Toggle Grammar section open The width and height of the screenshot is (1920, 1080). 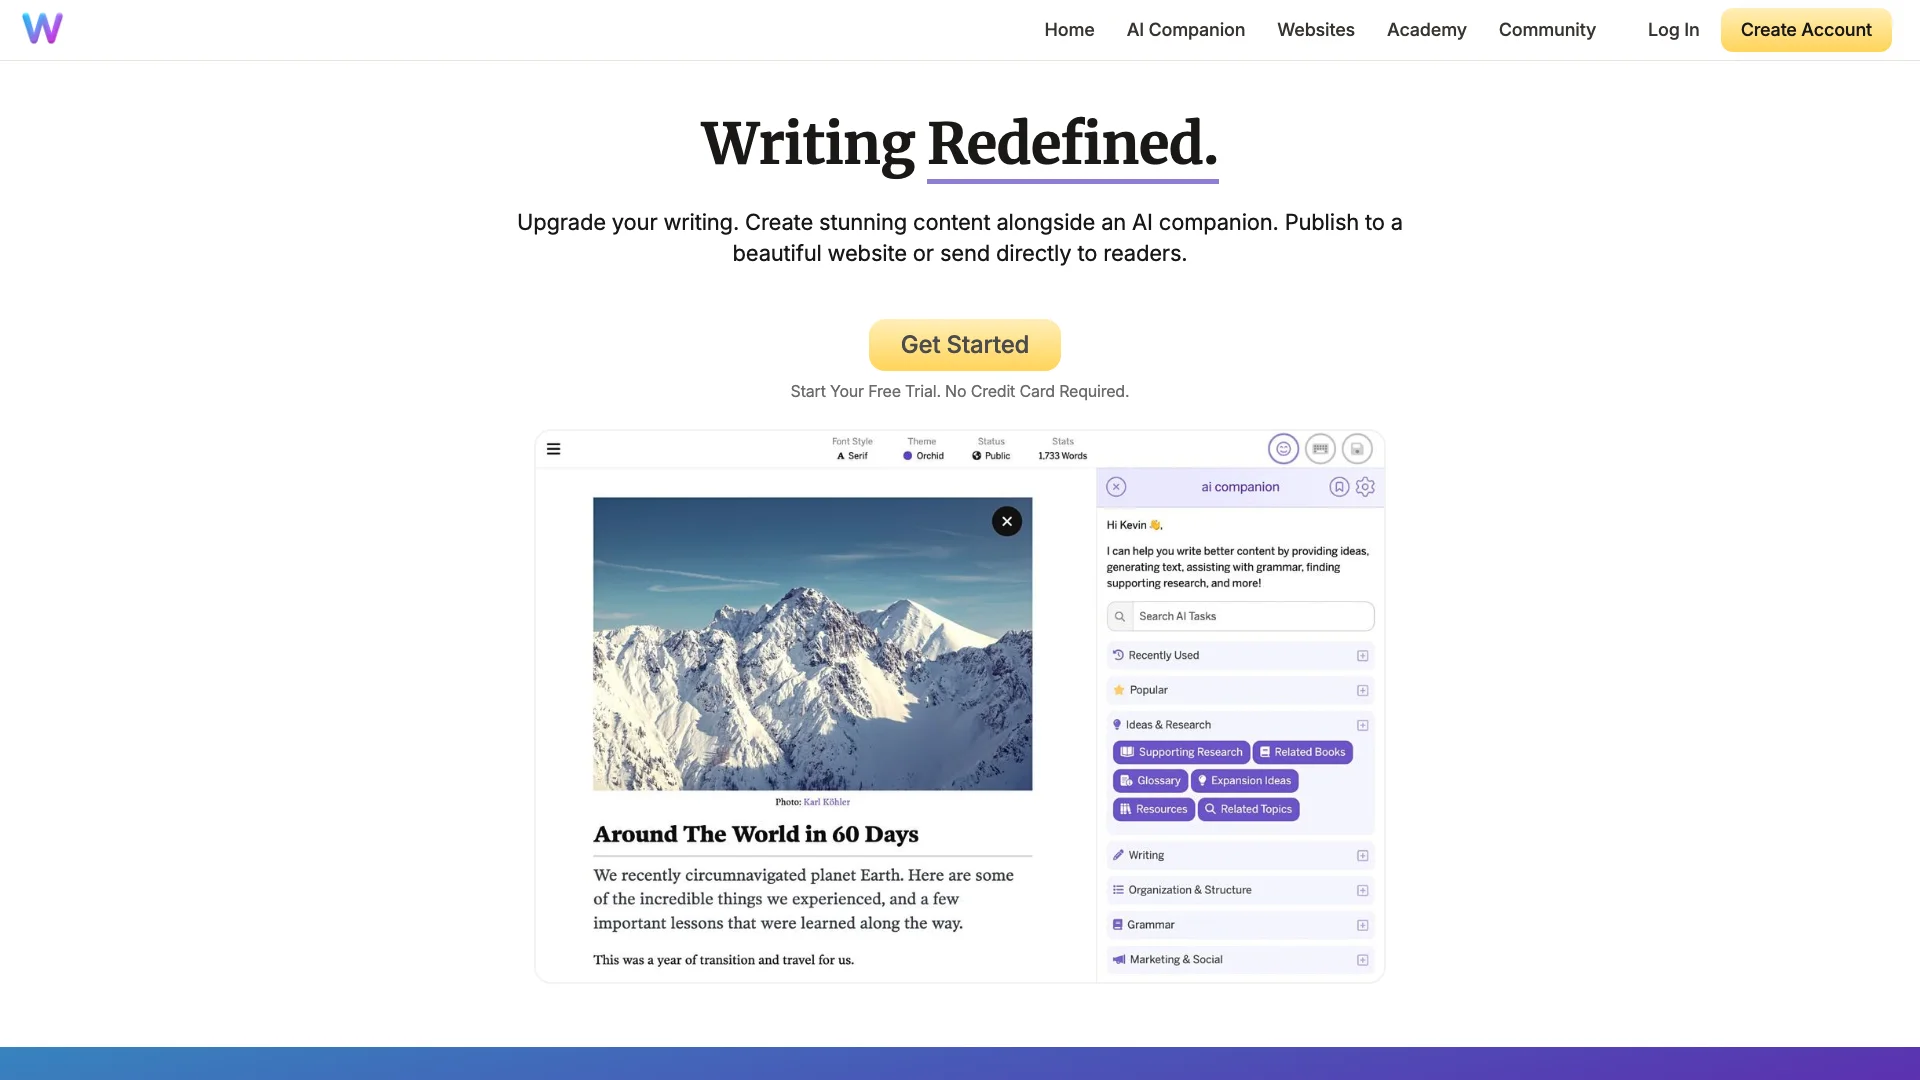coord(1361,924)
